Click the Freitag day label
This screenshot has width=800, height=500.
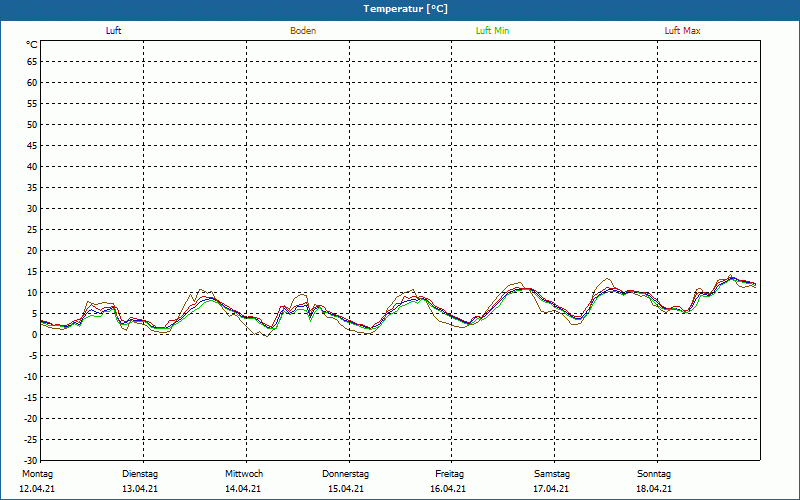coord(449,474)
